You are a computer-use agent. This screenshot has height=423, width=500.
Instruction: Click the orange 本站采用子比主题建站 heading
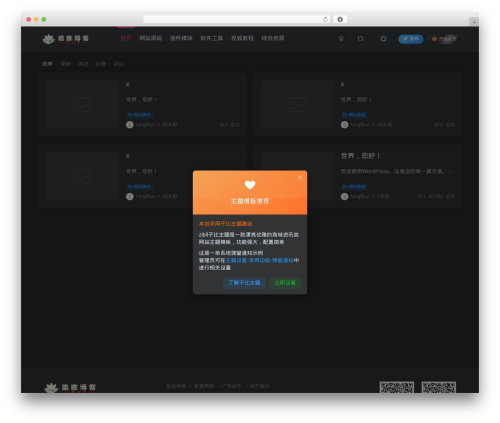(225, 224)
